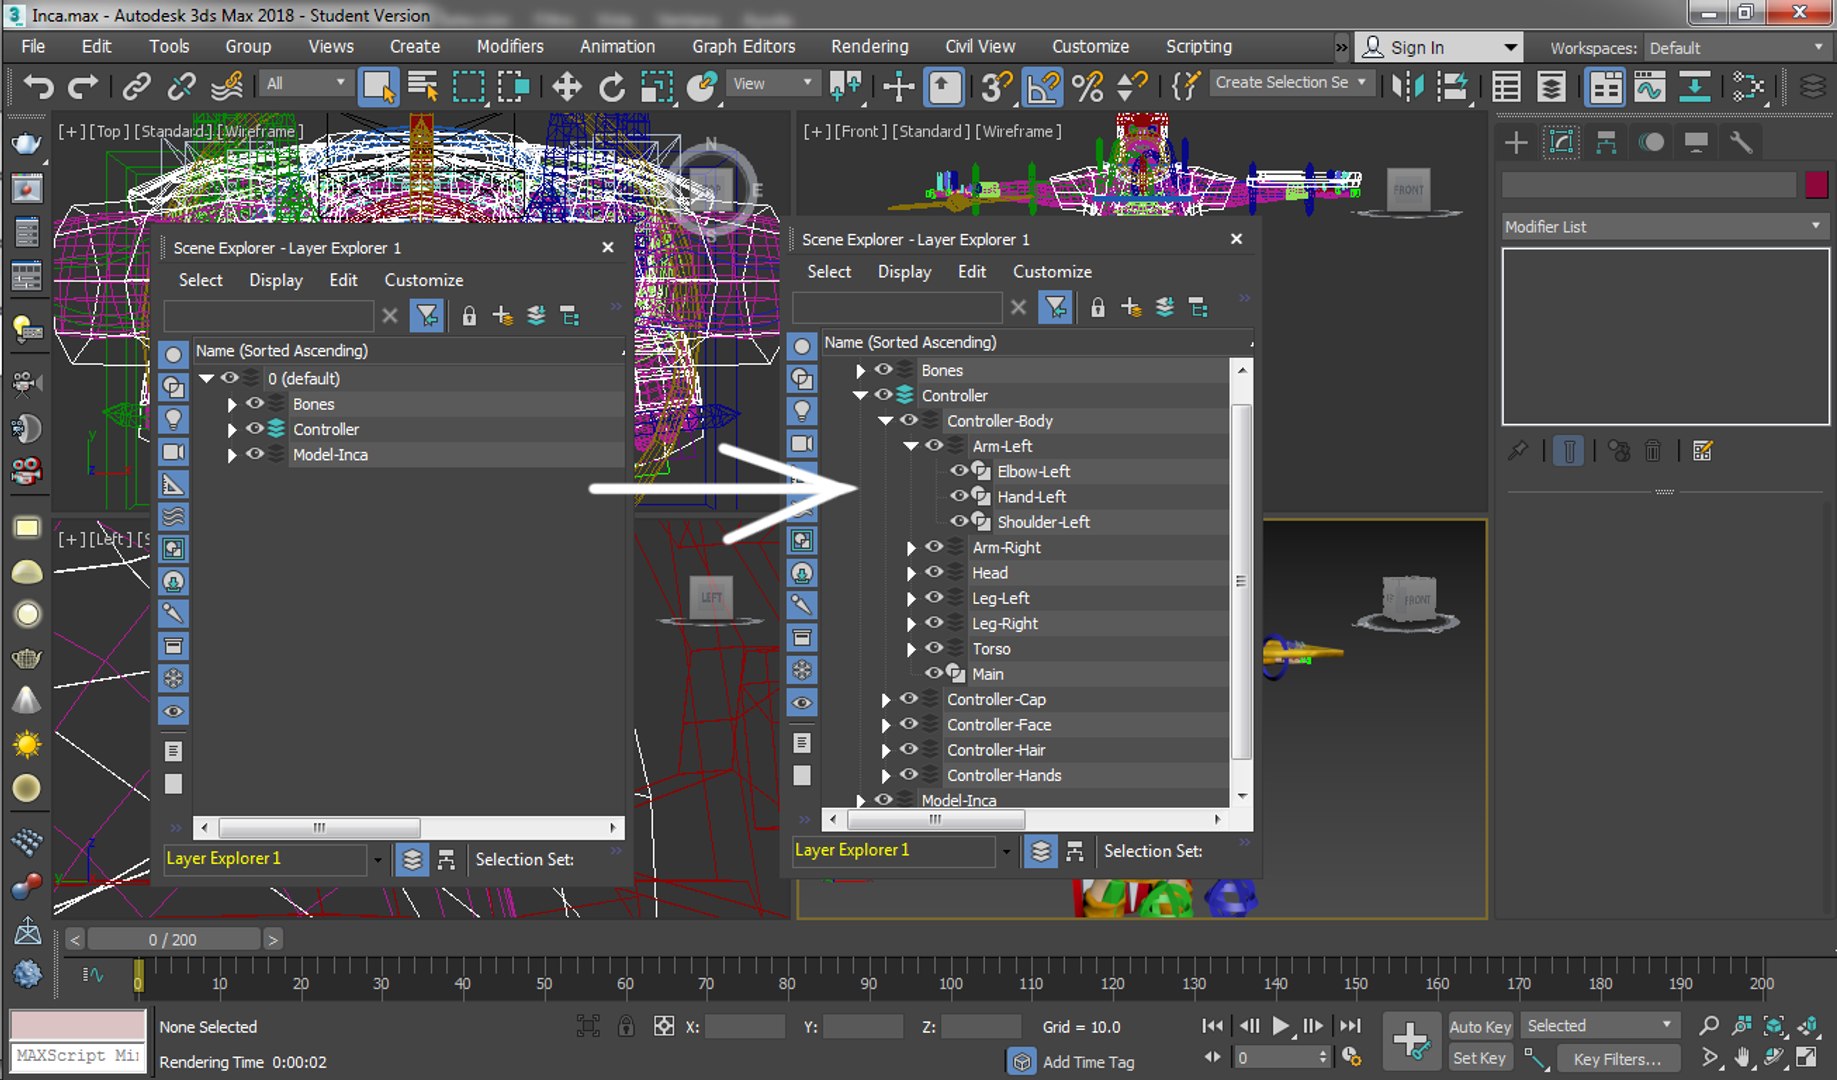Viewport: 1837px width, 1080px height.
Task: Open Customize menu in right Scene Explorer
Action: click(1052, 272)
